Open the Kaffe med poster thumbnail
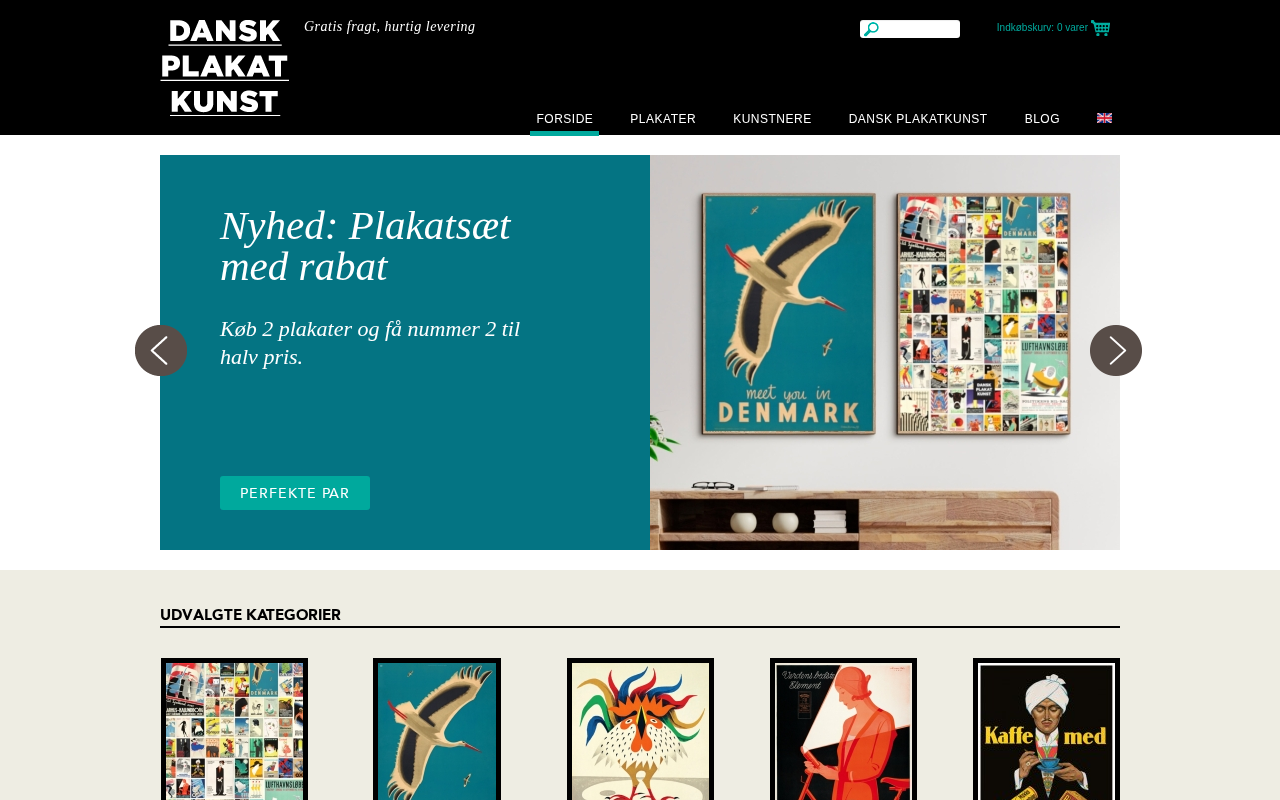This screenshot has width=1280, height=800. (x=1046, y=729)
